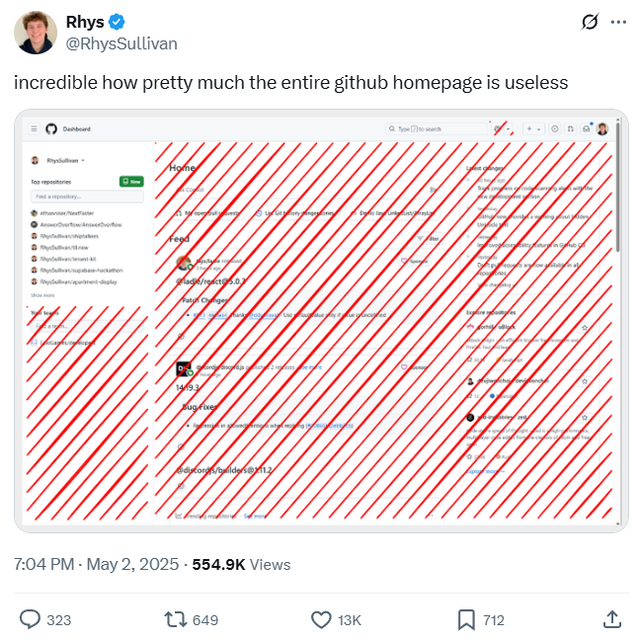The image size is (640, 640).
Task: Click the green New repository button
Action: pyautogui.click(x=131, y=181)
